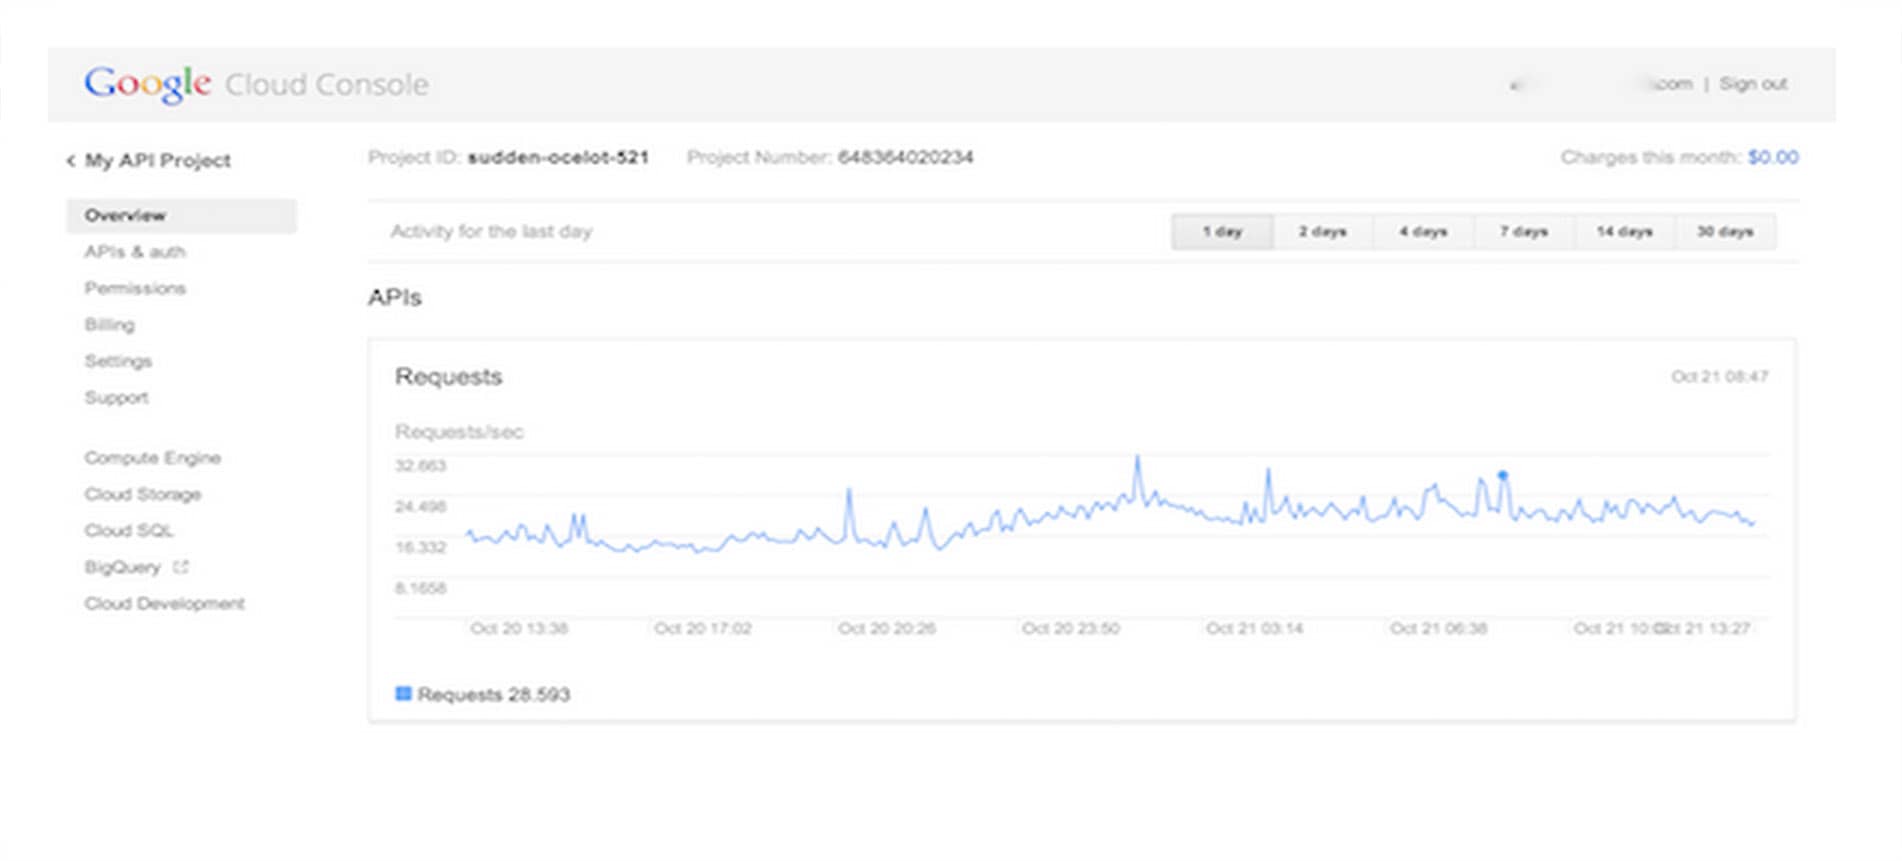Click My API Project title

point(158,161)
